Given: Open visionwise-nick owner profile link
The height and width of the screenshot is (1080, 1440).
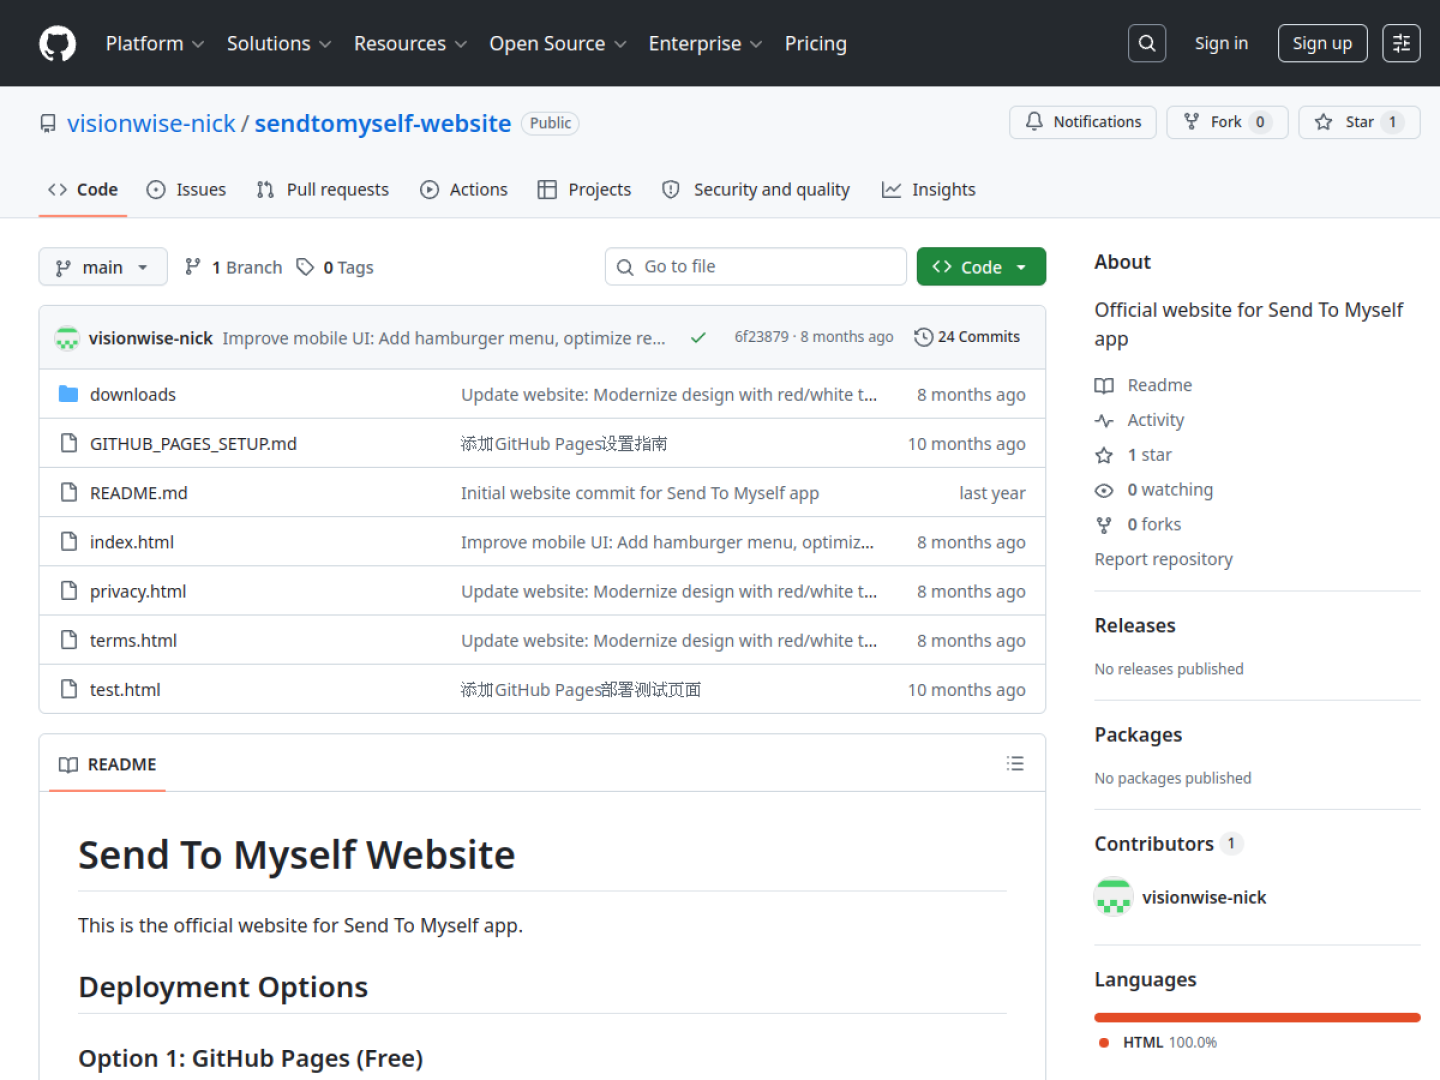Looking at the screenshot, I should (151, 123).
